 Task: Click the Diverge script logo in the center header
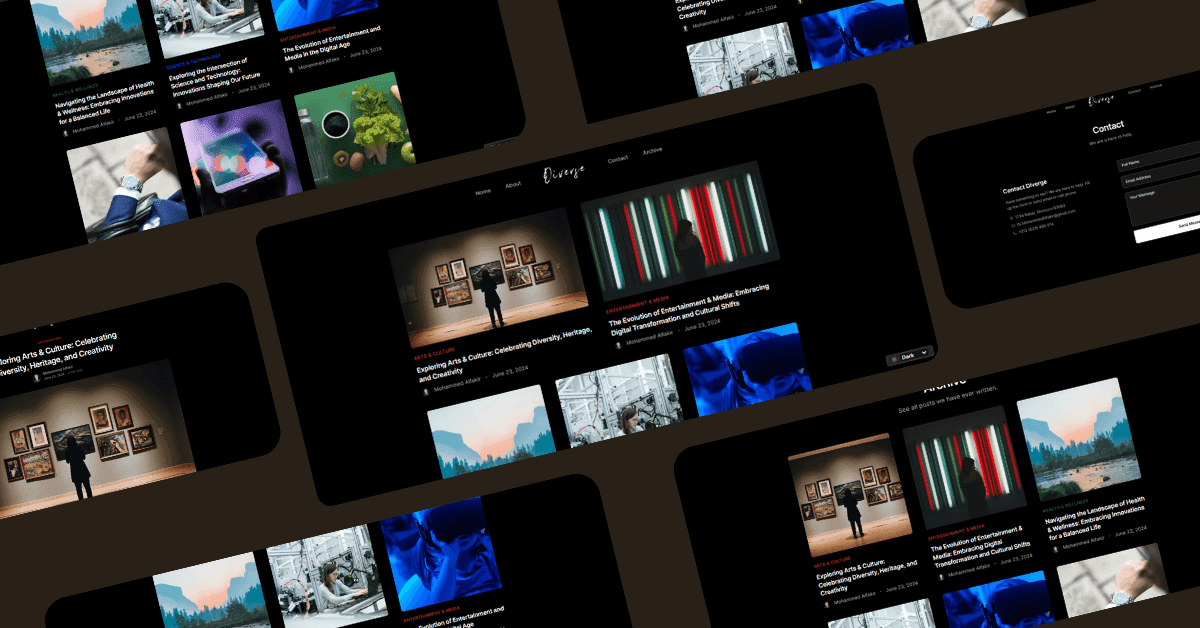(x=563, y=173)
